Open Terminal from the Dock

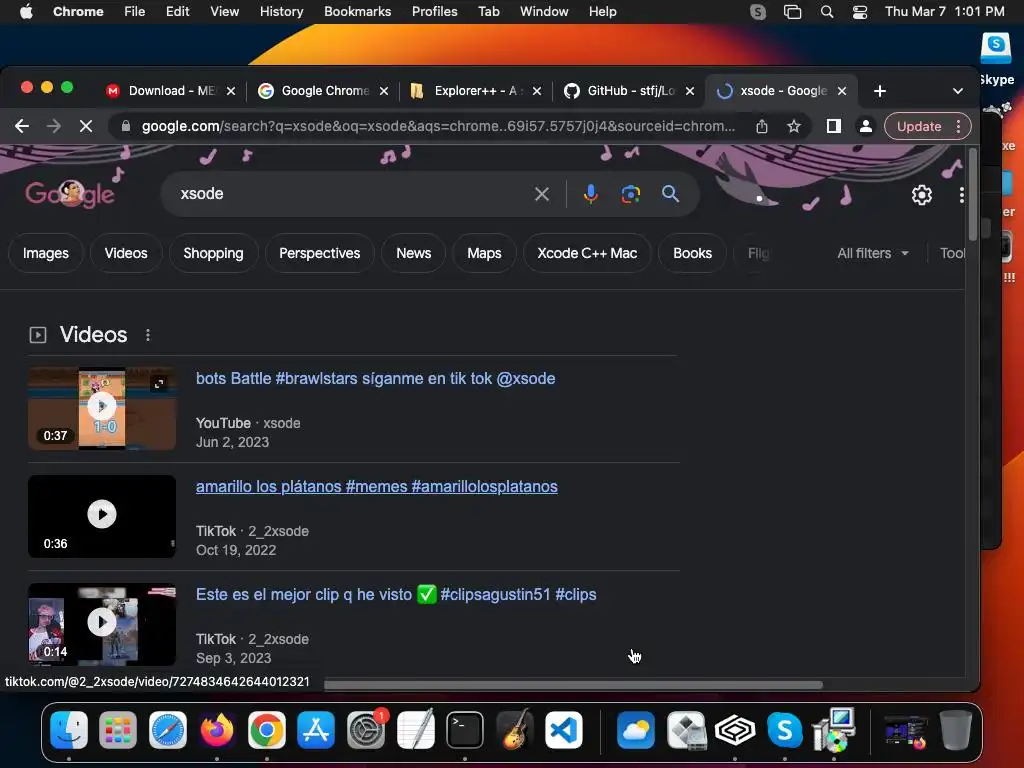point(464,729)
